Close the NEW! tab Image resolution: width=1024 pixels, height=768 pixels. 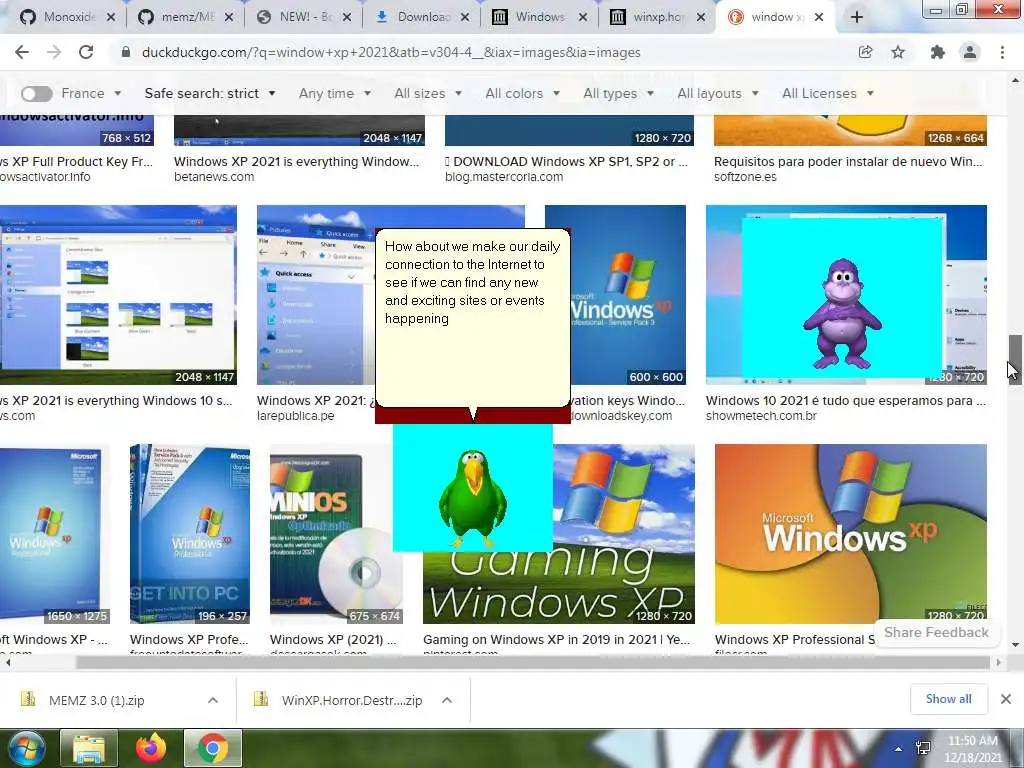[347, 17]
